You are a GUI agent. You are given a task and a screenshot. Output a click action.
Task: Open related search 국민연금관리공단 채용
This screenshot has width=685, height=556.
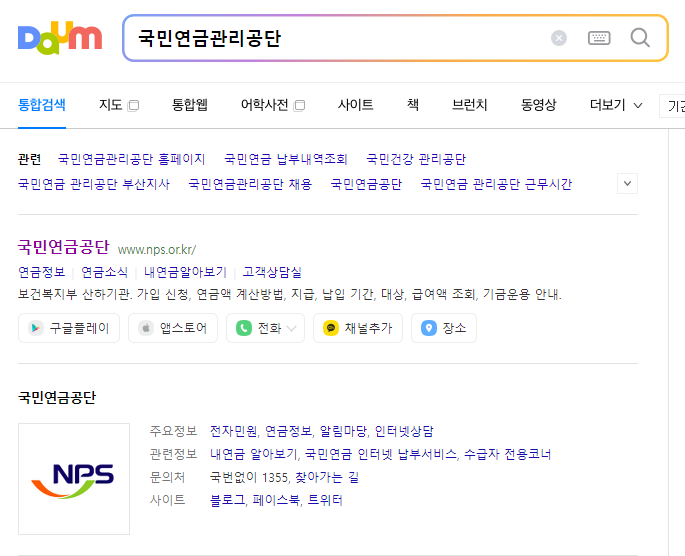(x=250, y=184)
